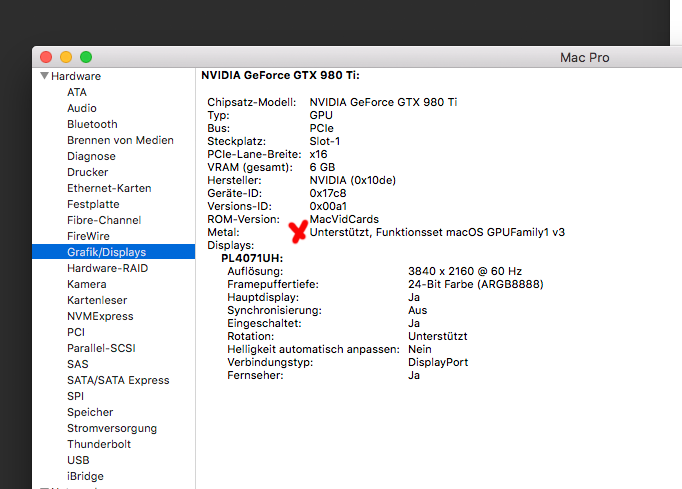Open the Drucker entry

(87, 172)
